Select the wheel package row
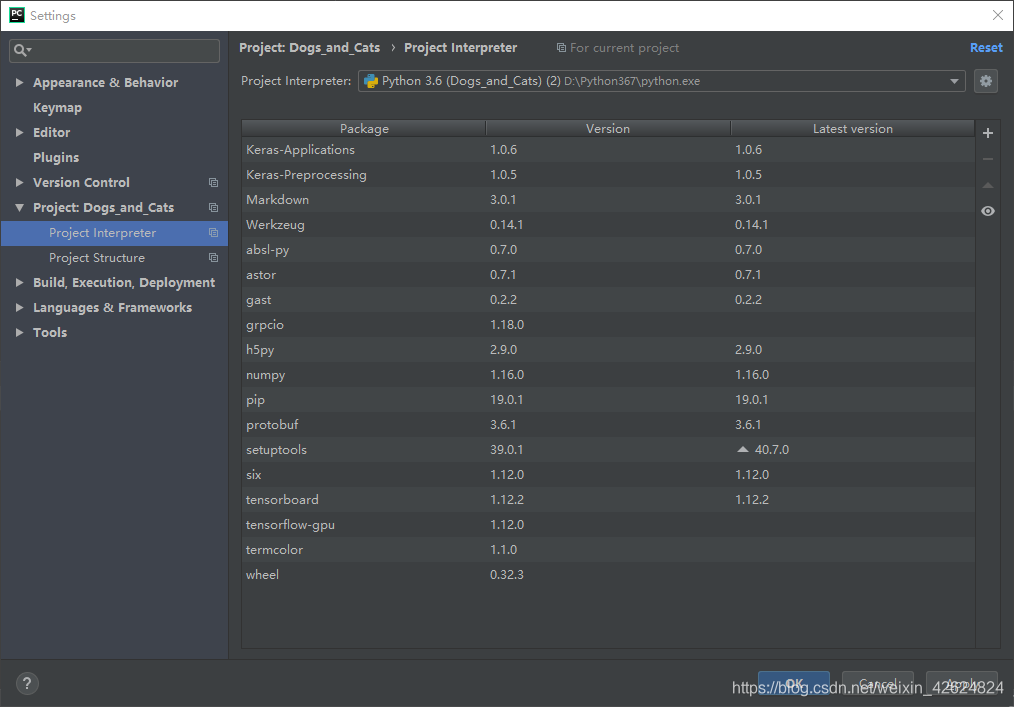The width and height of the screenshot is (1014, 707). 608,575
